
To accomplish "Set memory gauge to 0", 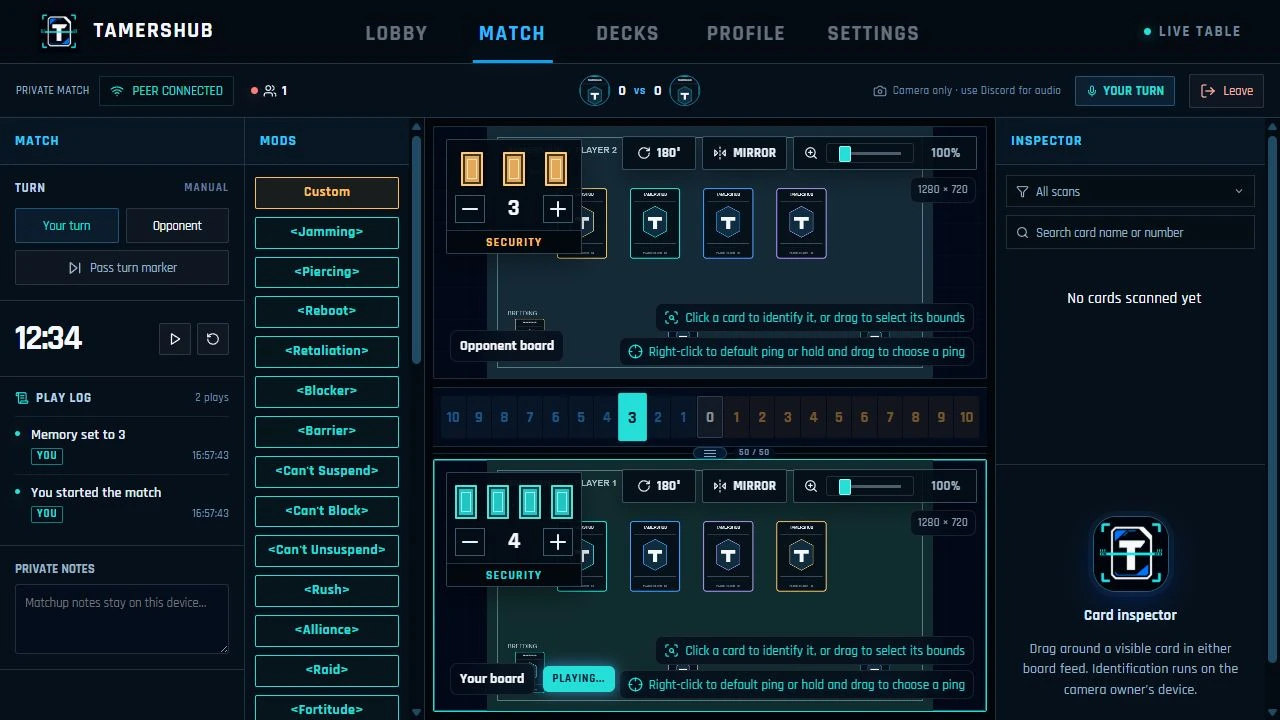I will [x=709, y=418].
